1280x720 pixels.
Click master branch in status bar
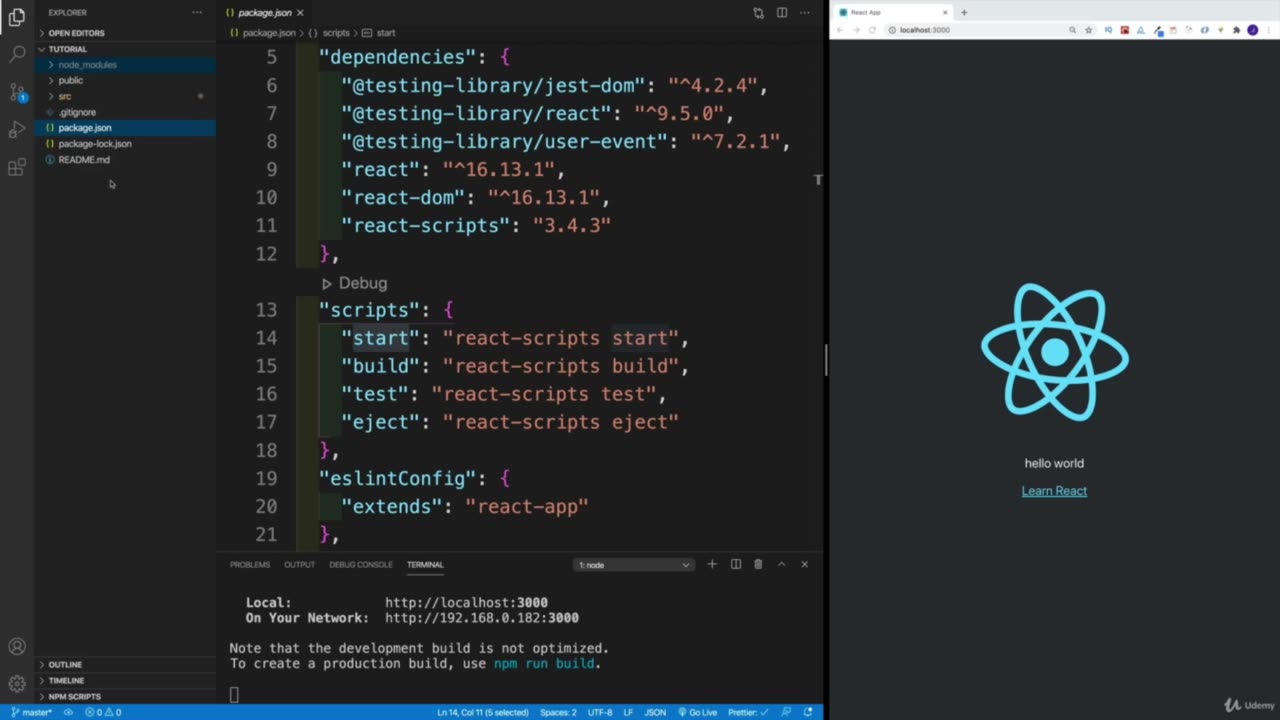(x=31, y=712)
